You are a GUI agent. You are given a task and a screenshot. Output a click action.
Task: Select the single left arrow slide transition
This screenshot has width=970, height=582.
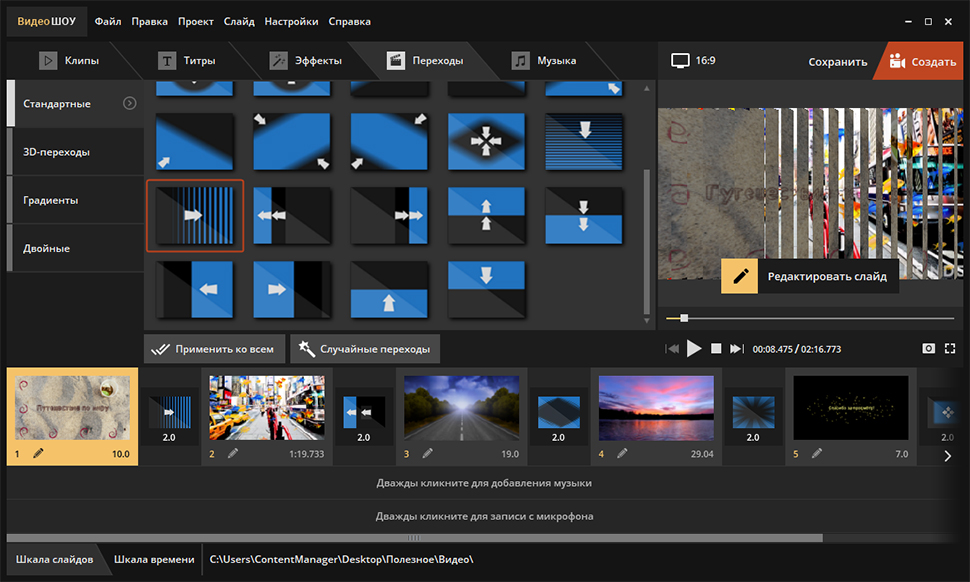(195, 289)
